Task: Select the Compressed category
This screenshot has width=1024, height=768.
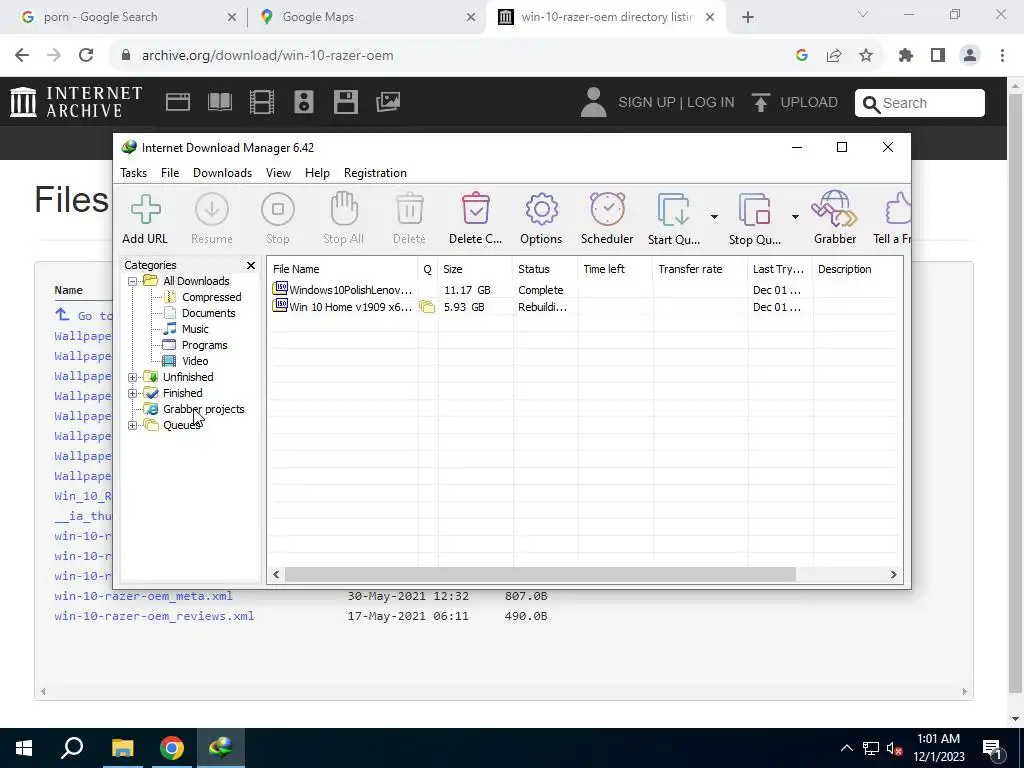Action: pyautogui.click(x=212, y=297)
